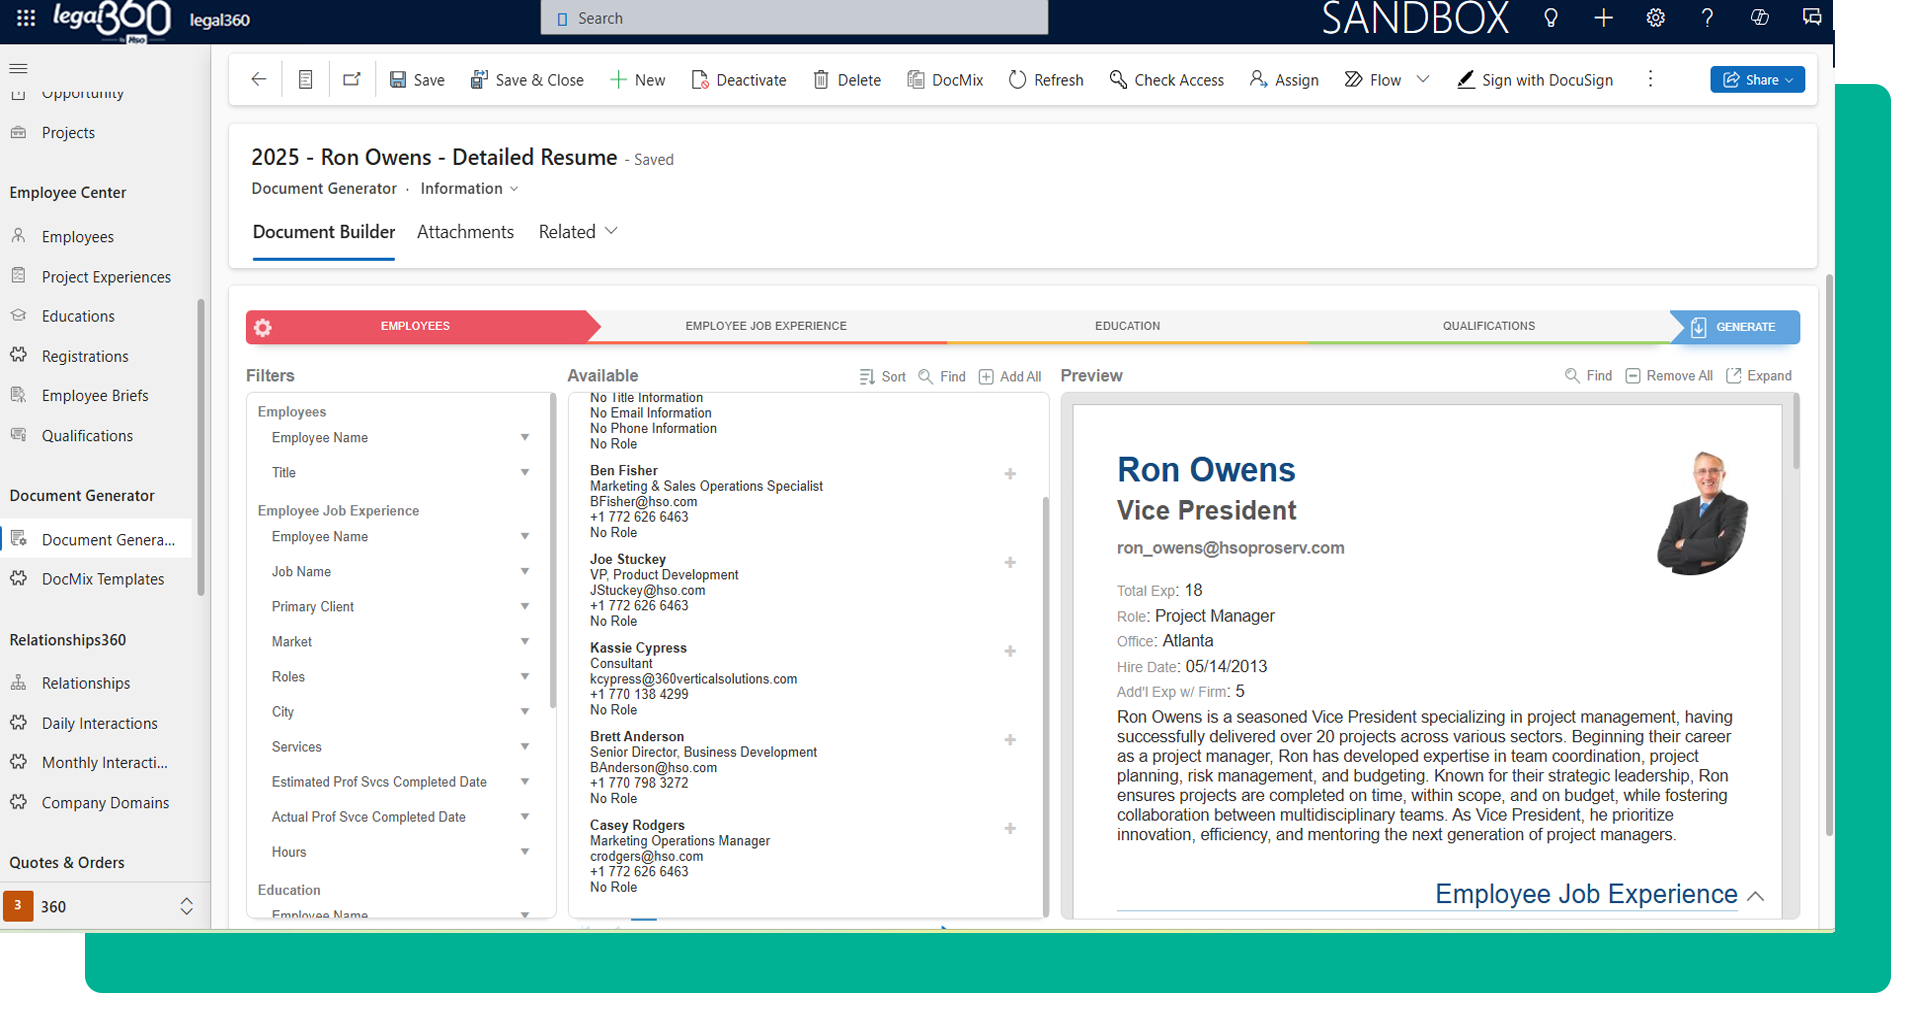Select the Education stage in builder

1127,326
